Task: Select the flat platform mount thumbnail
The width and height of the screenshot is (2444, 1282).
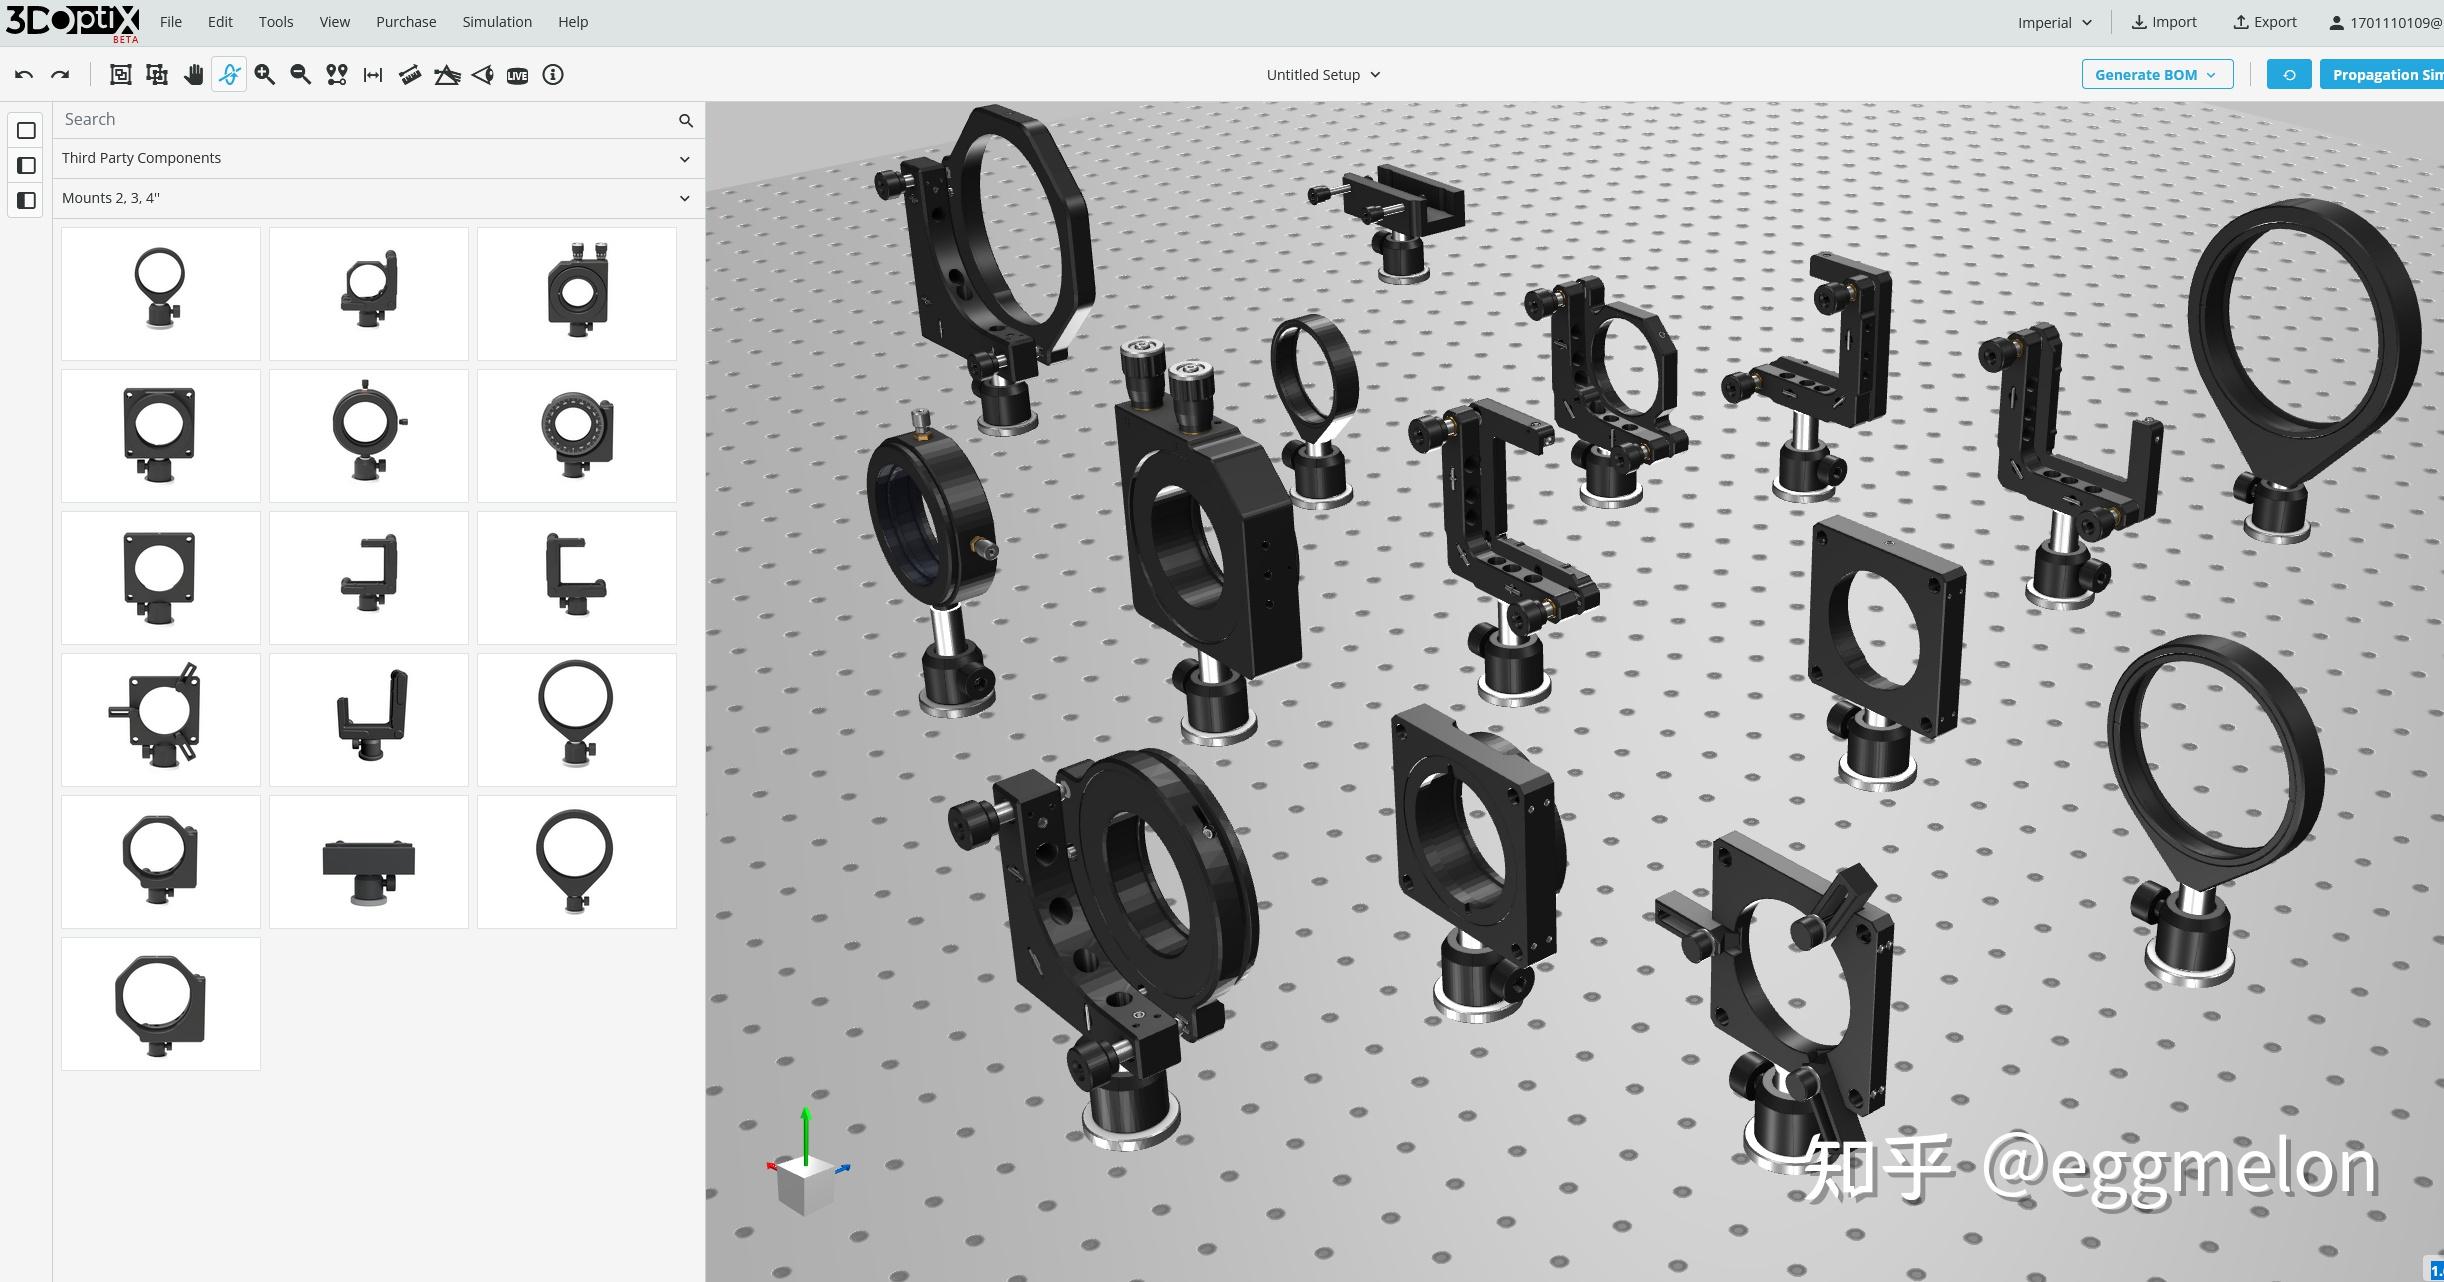Action: (368, 861)
